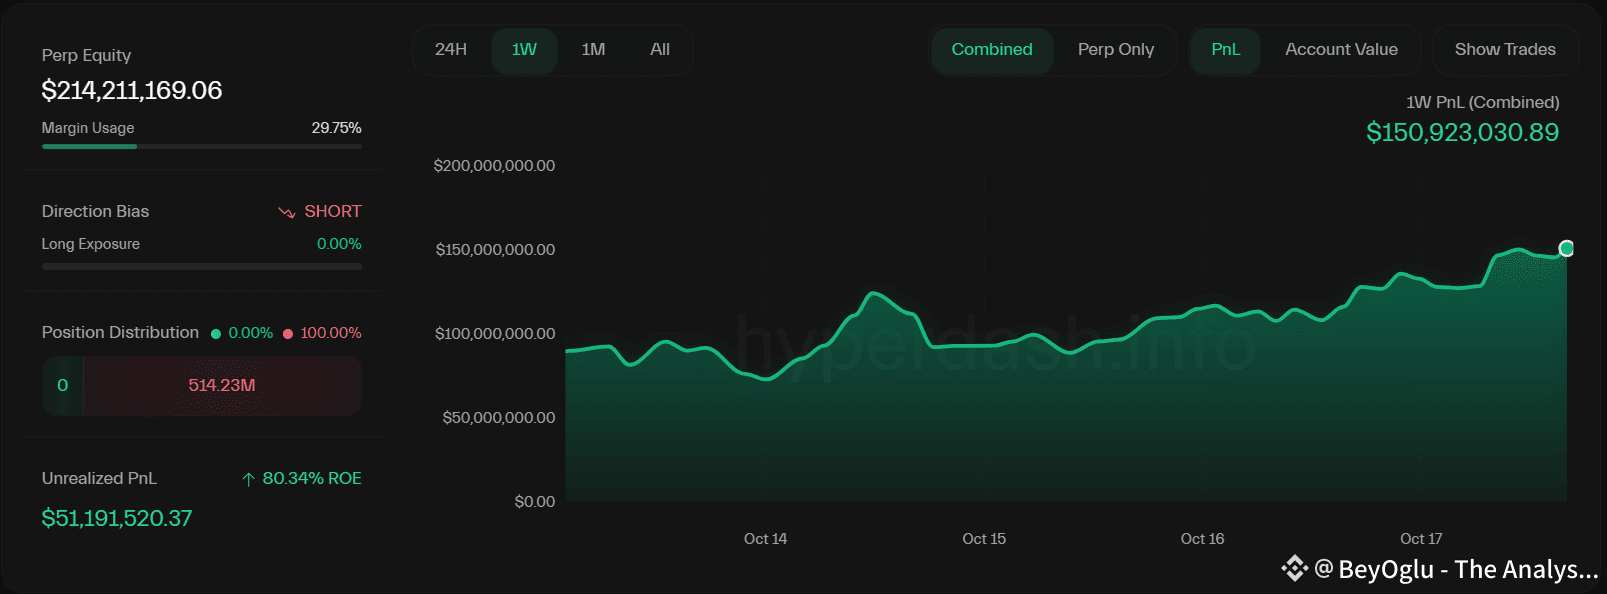Toggle the Combined view

(992, 50)
